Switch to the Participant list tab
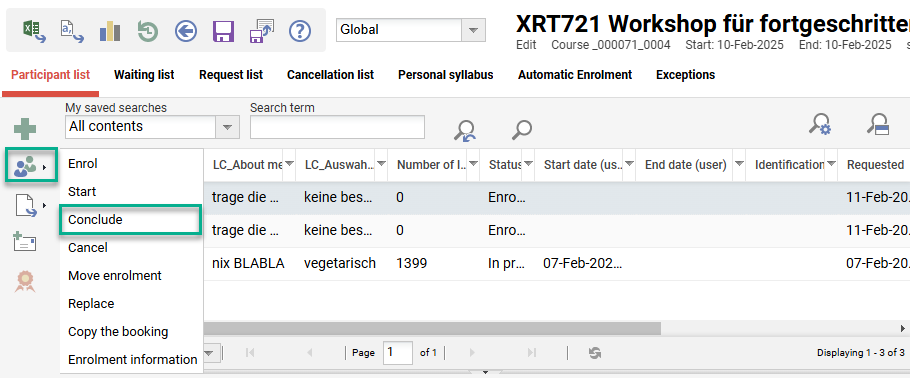The width and height of the screenshot is (910, 378). (x=50, y=75)
